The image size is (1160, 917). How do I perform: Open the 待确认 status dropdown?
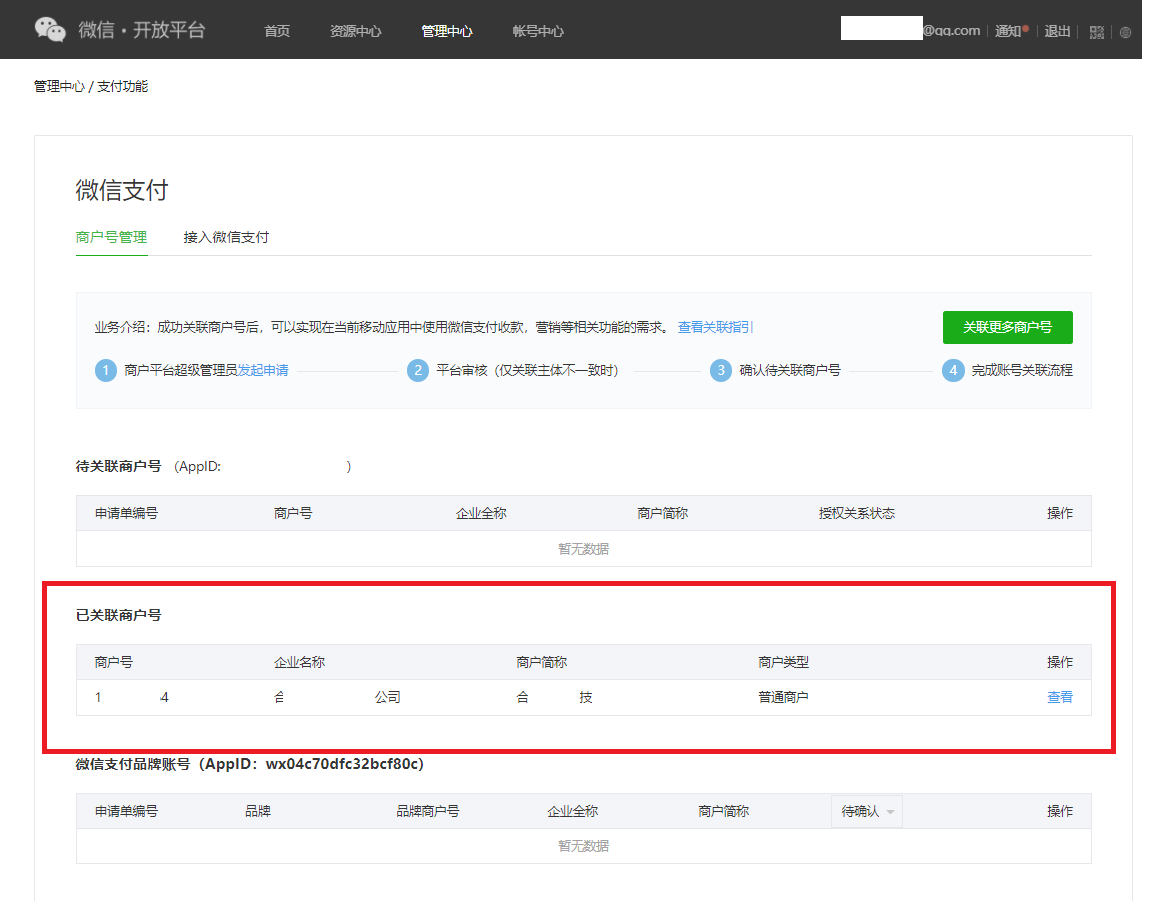click(867, 811)
